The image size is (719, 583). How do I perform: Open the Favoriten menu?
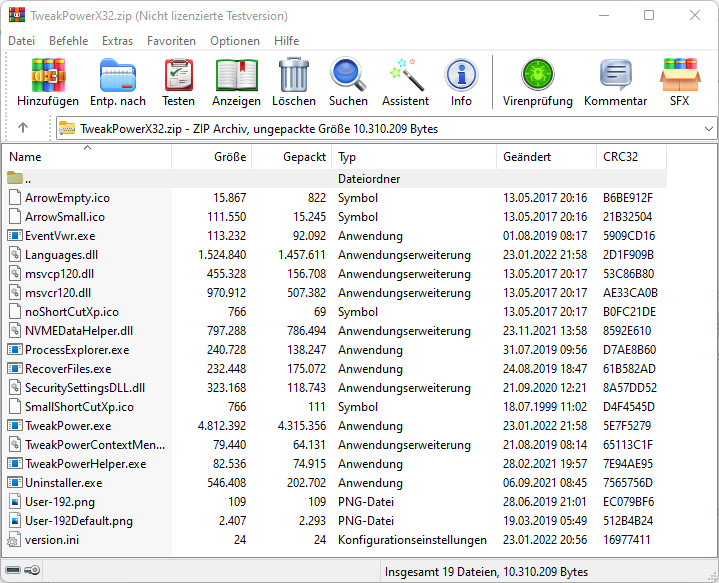[x=171, y=41]
